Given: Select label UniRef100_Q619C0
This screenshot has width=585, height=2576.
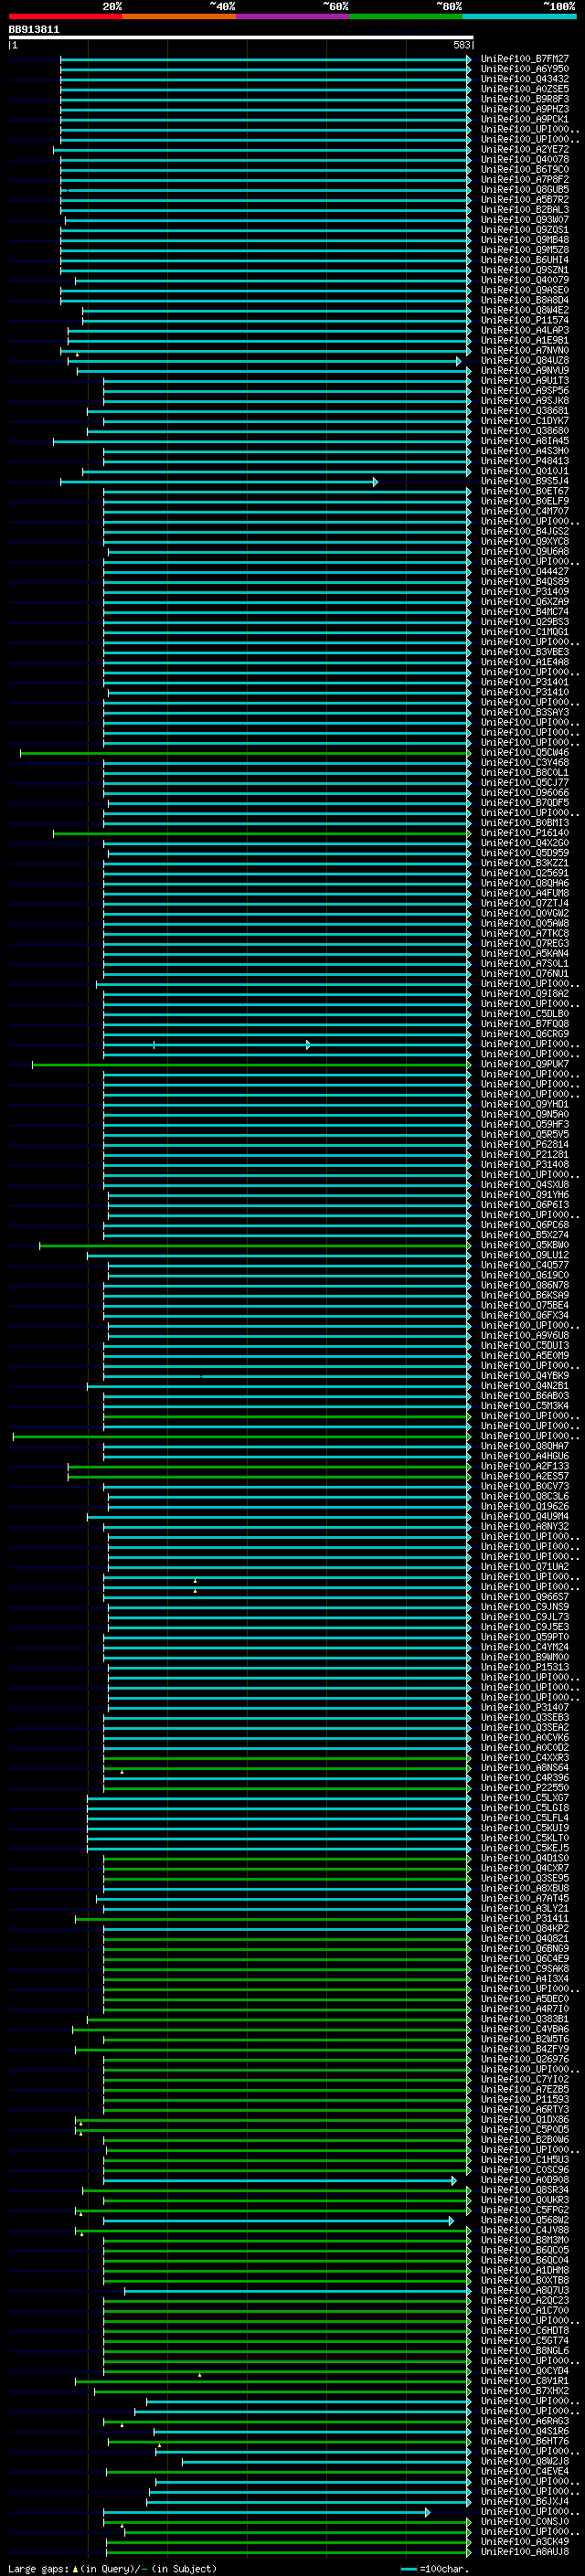Looking at the screenshot, I should coord(525,1276).
